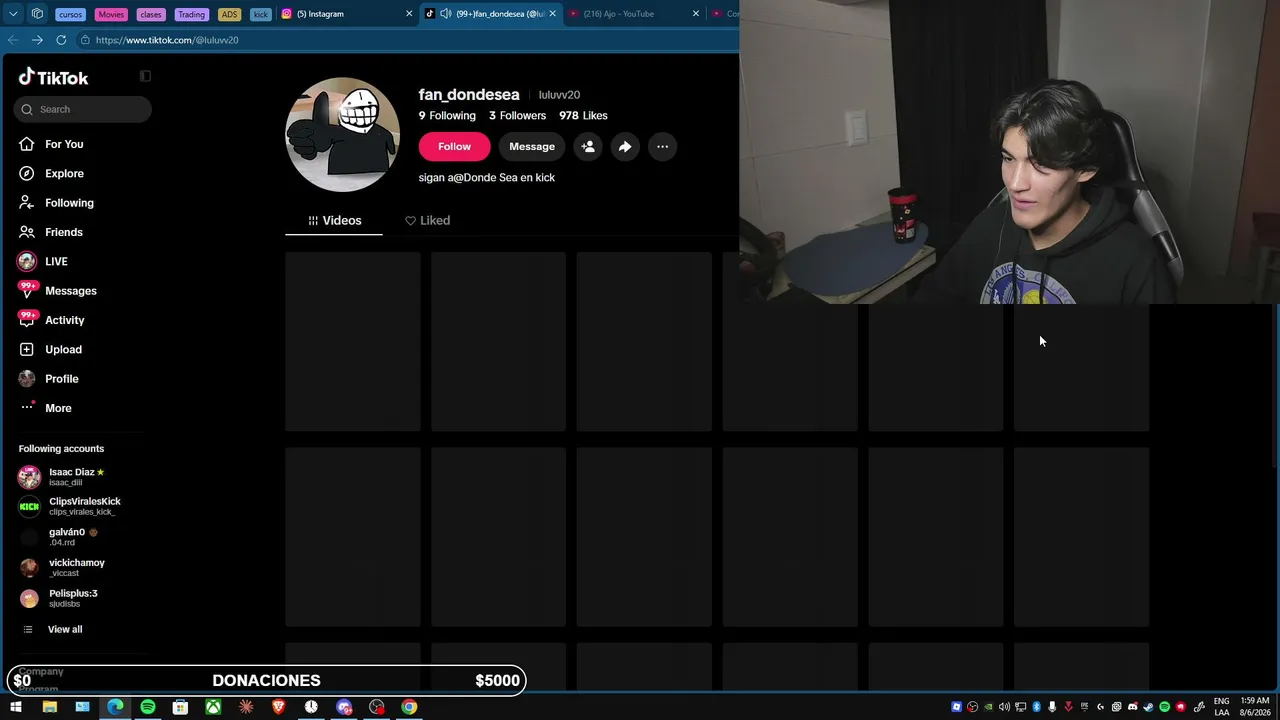Open the Friends page

pyautogui.click(x=64, y=232)
